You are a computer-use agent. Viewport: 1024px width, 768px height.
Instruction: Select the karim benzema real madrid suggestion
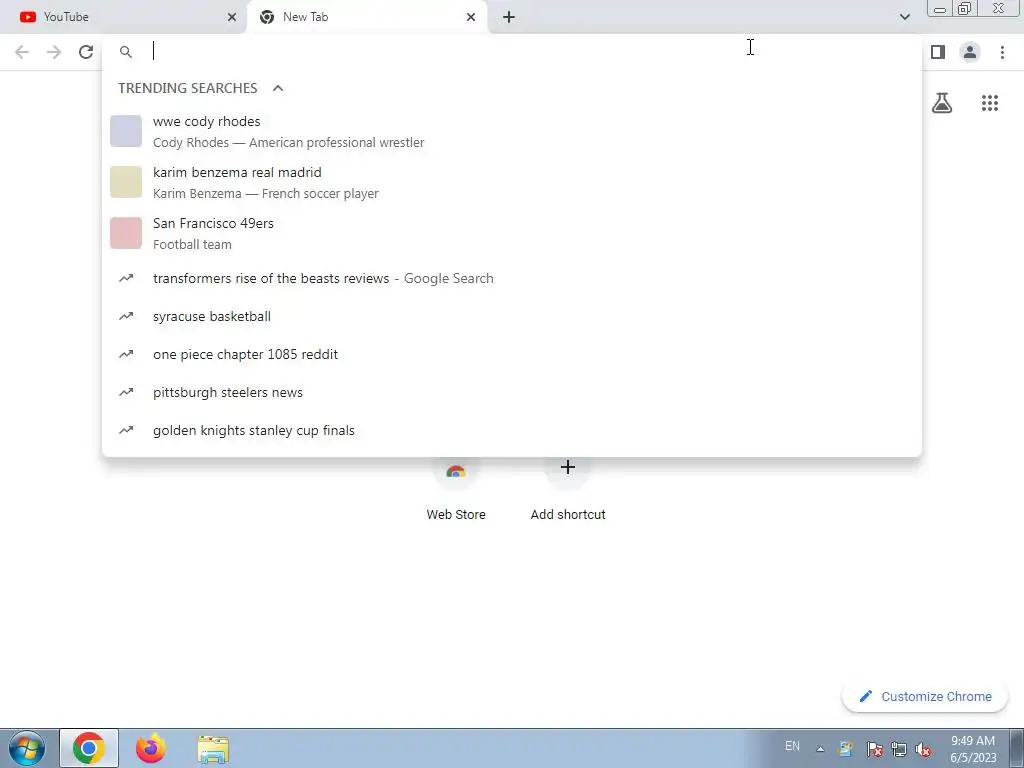512,182
